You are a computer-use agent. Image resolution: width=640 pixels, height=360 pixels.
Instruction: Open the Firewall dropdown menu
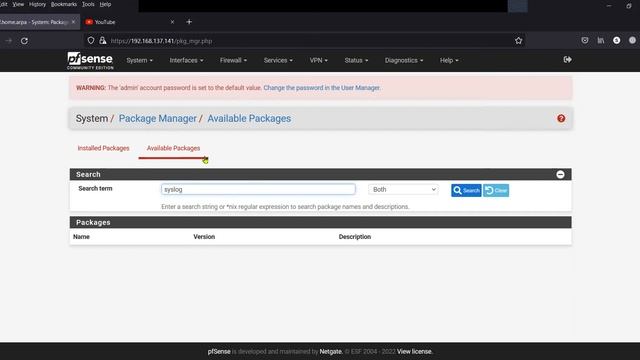coord(233,60)
